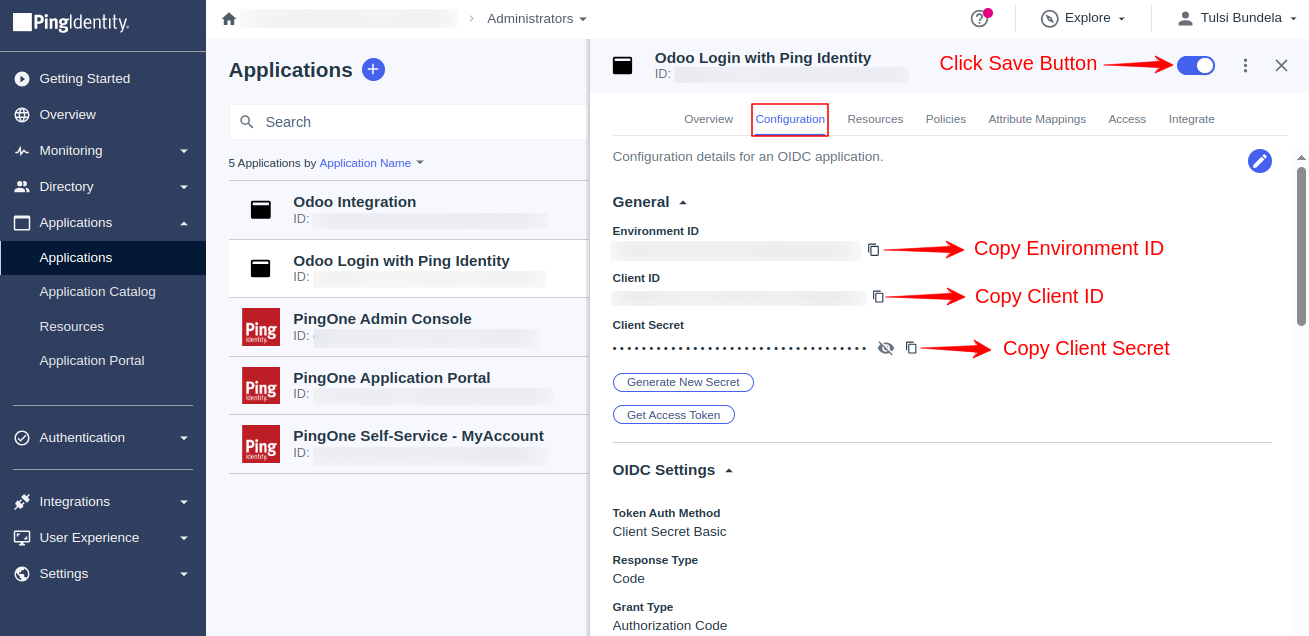1309x636 pixels.
Task: Click the Directory people icon
Action: tap(22, 187)
